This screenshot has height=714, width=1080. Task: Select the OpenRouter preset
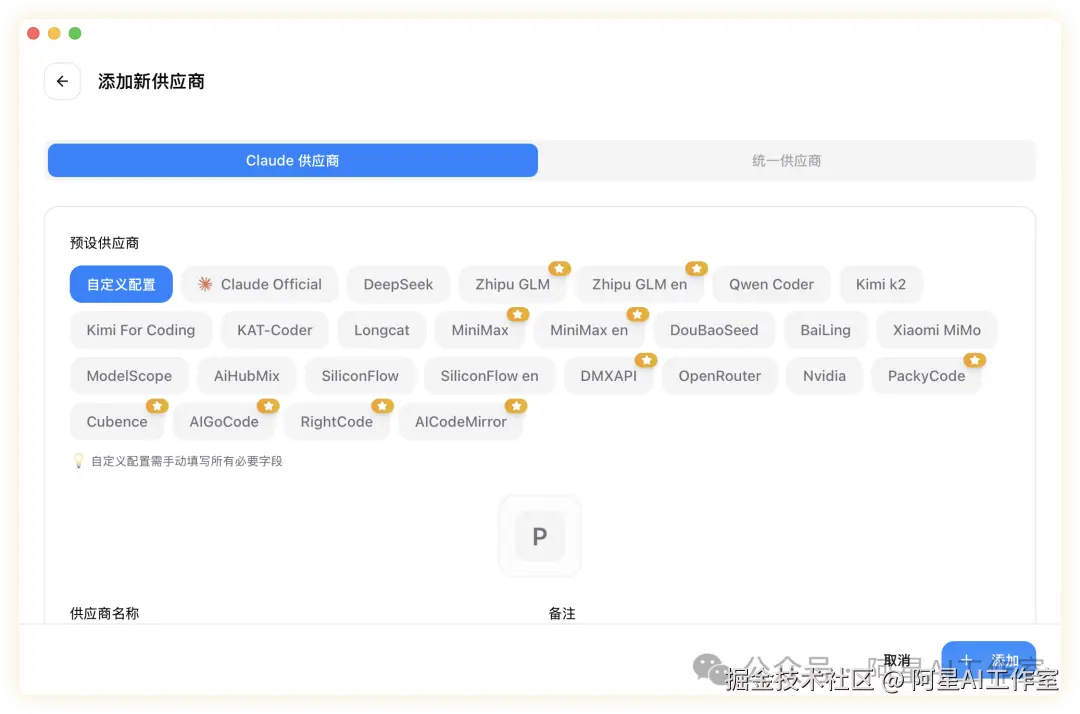720,376
